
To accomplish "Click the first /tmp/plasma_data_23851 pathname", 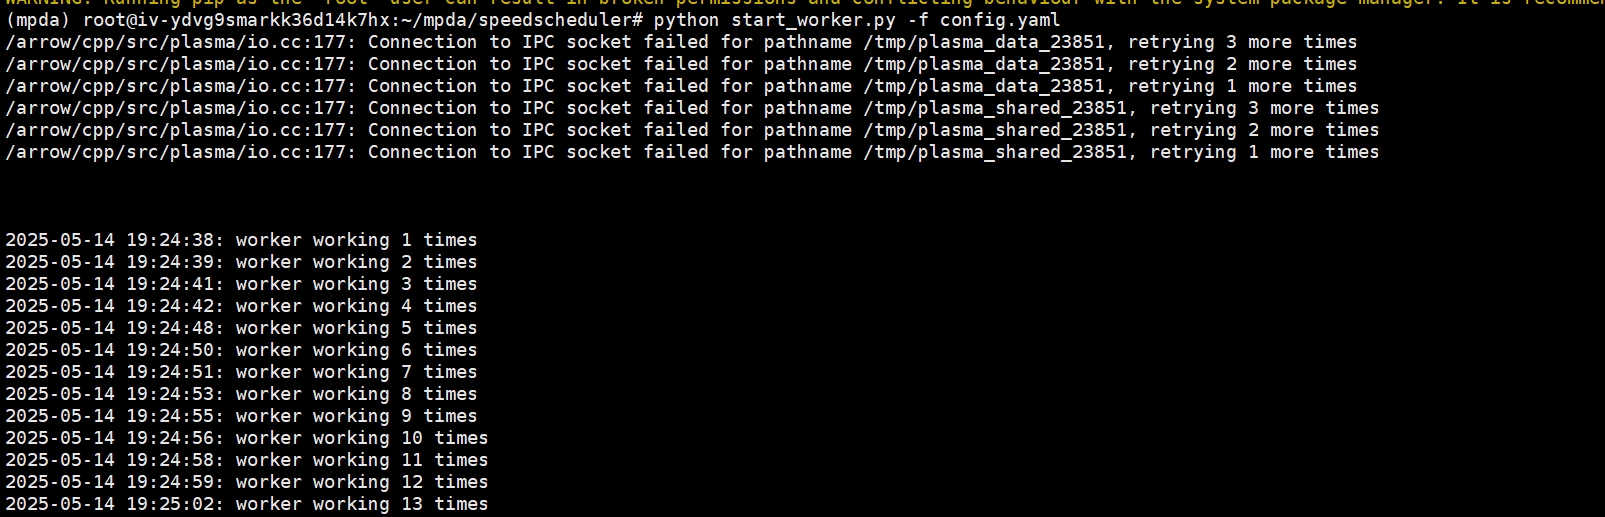I will tap(985, 42).
